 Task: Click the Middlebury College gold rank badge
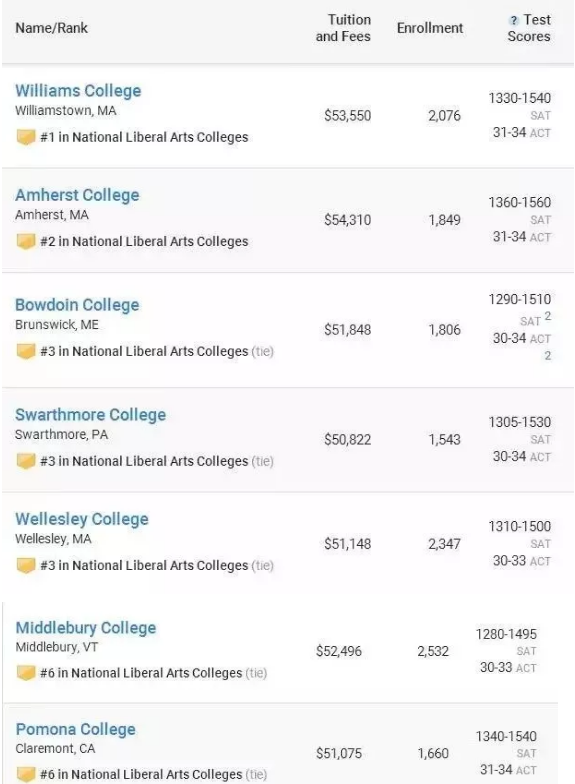pos(26,673)
